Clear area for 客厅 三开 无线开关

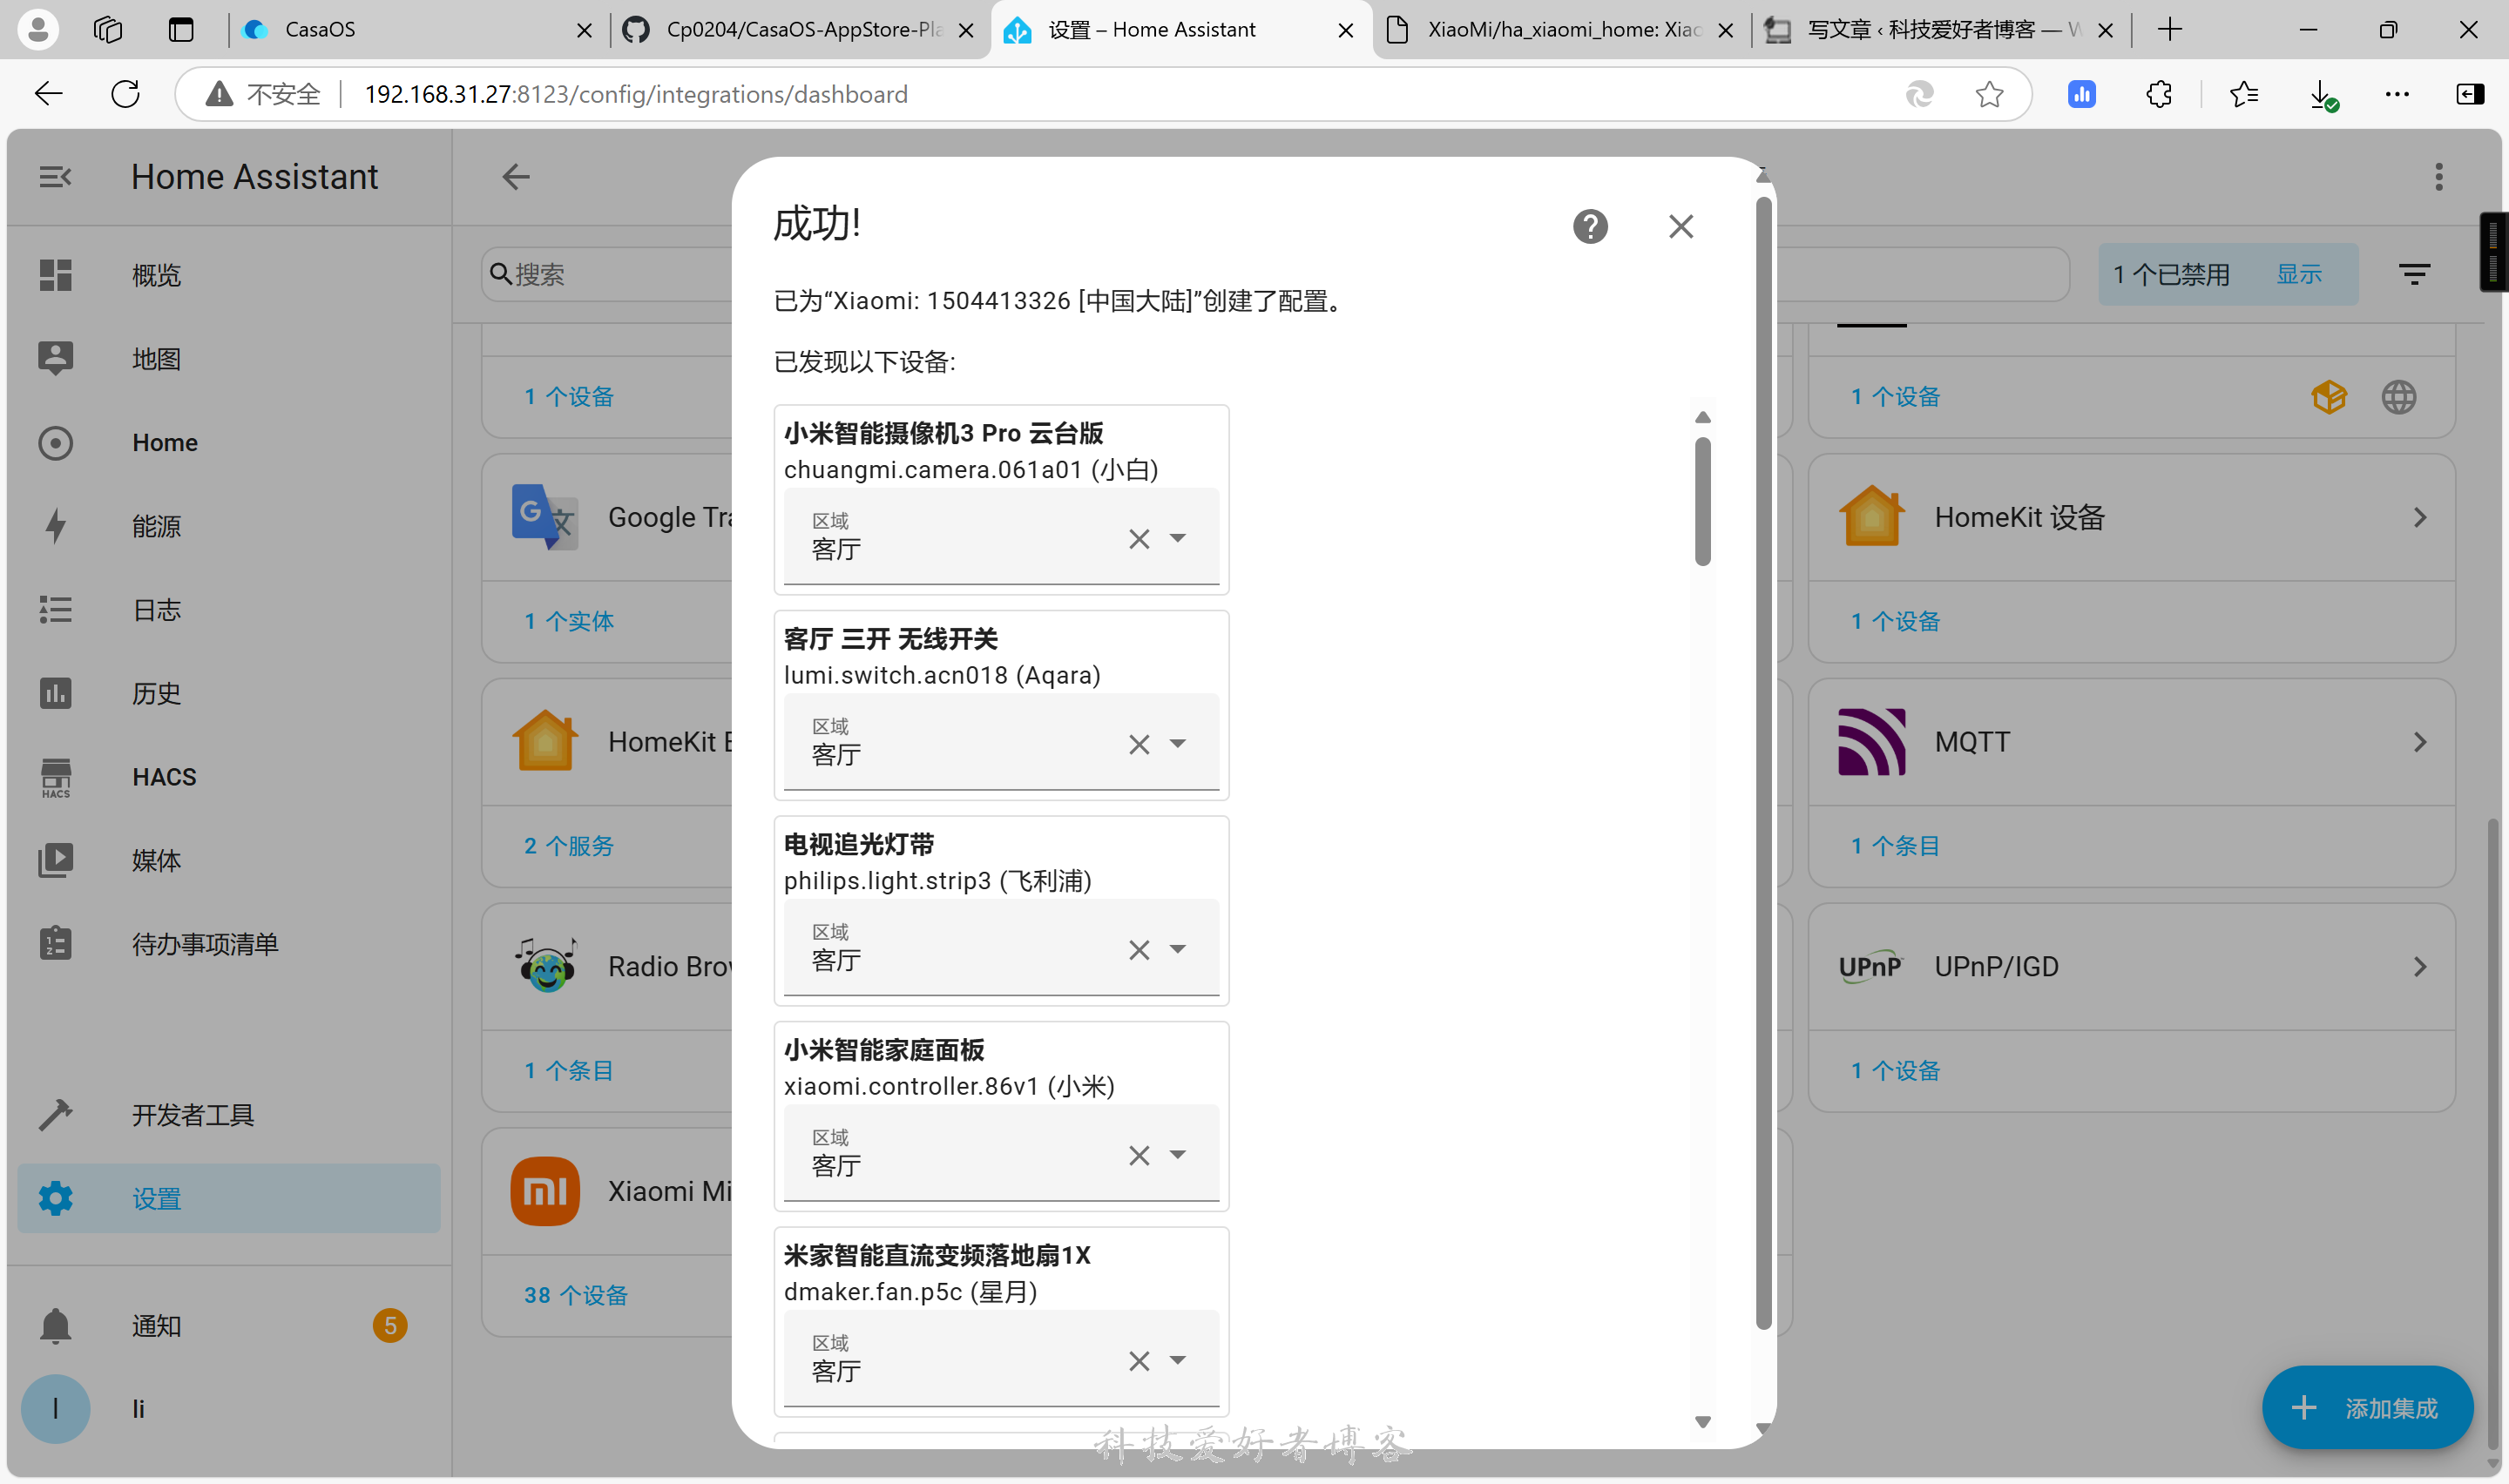coord(1139,744)
